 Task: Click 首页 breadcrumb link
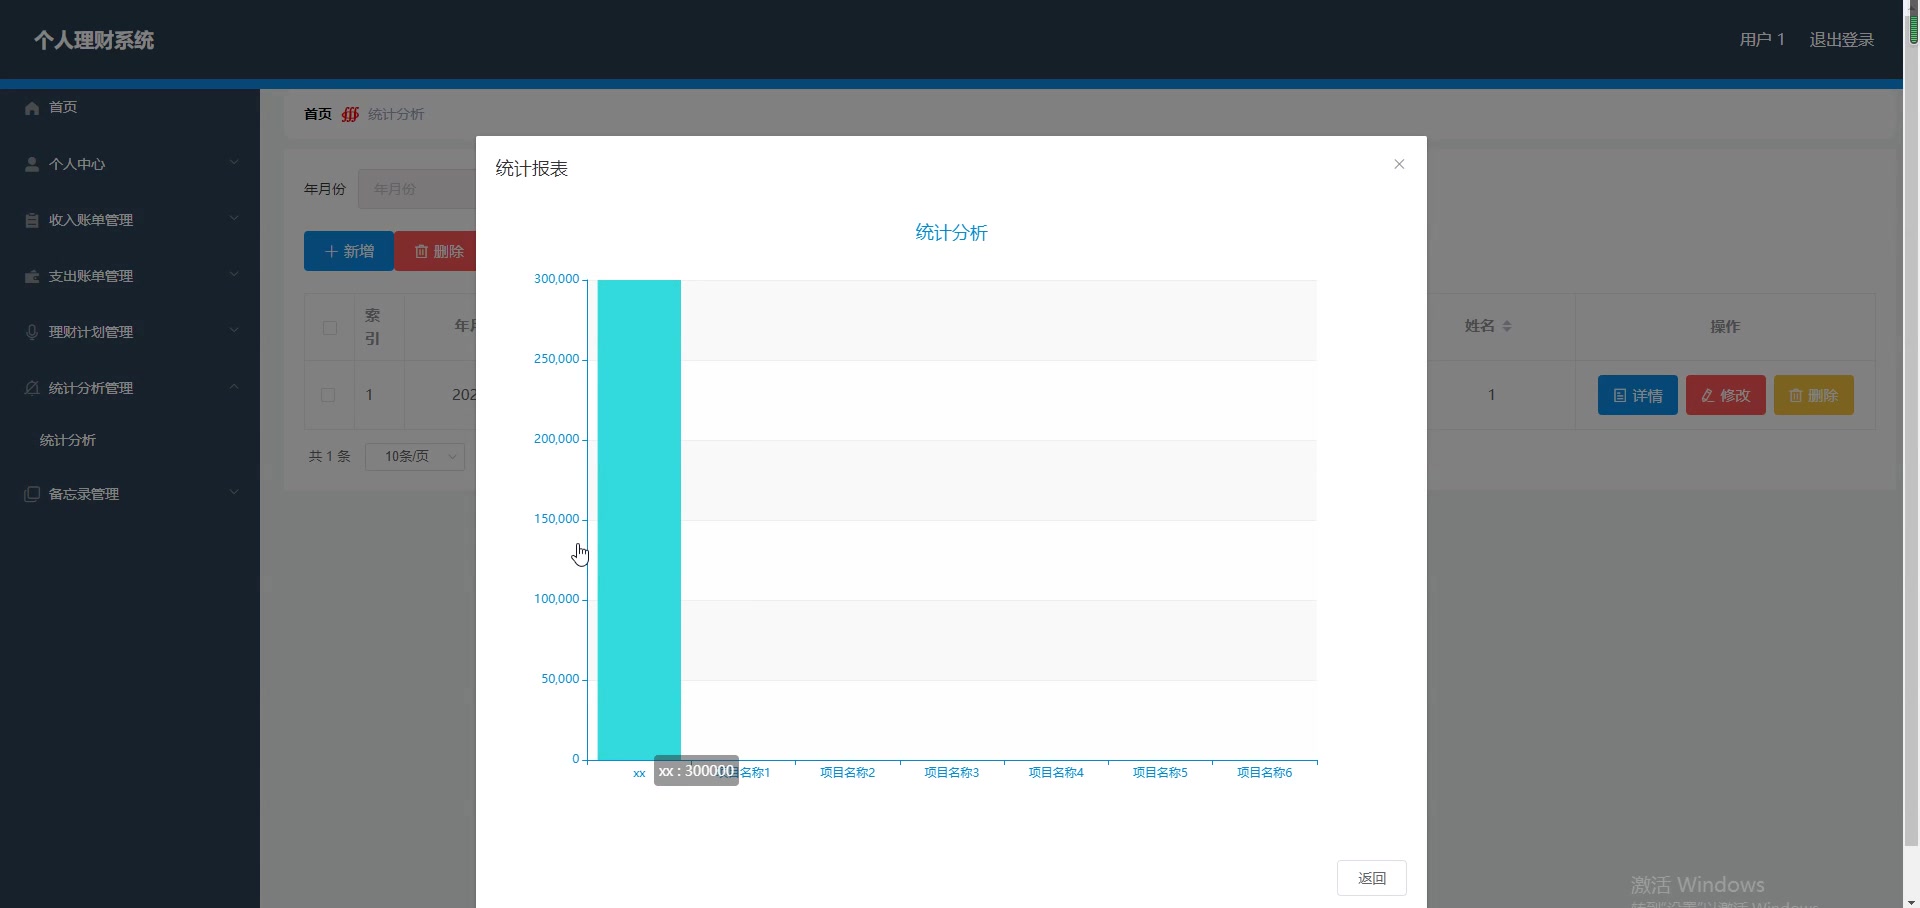click(x=318, y=114)
